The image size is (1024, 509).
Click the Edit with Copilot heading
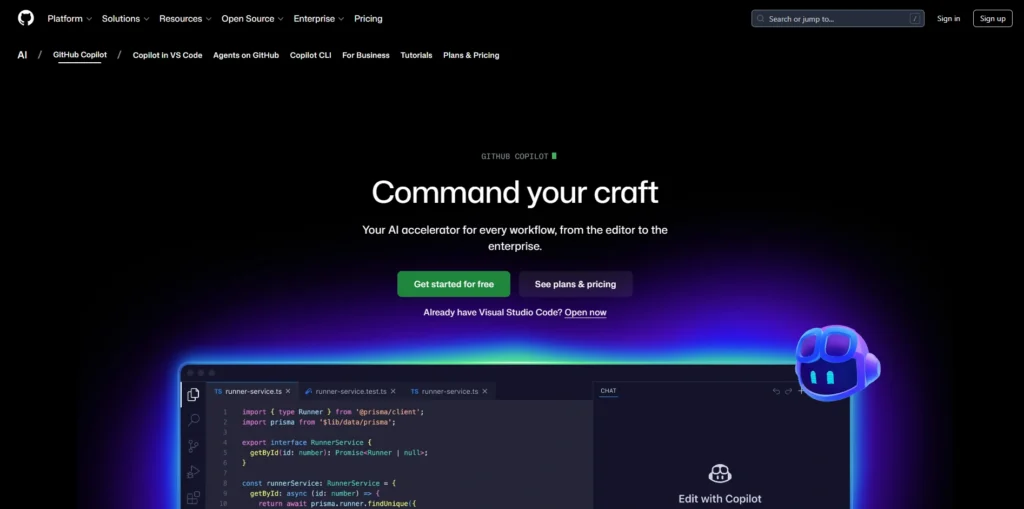click(x=720, y=499)
